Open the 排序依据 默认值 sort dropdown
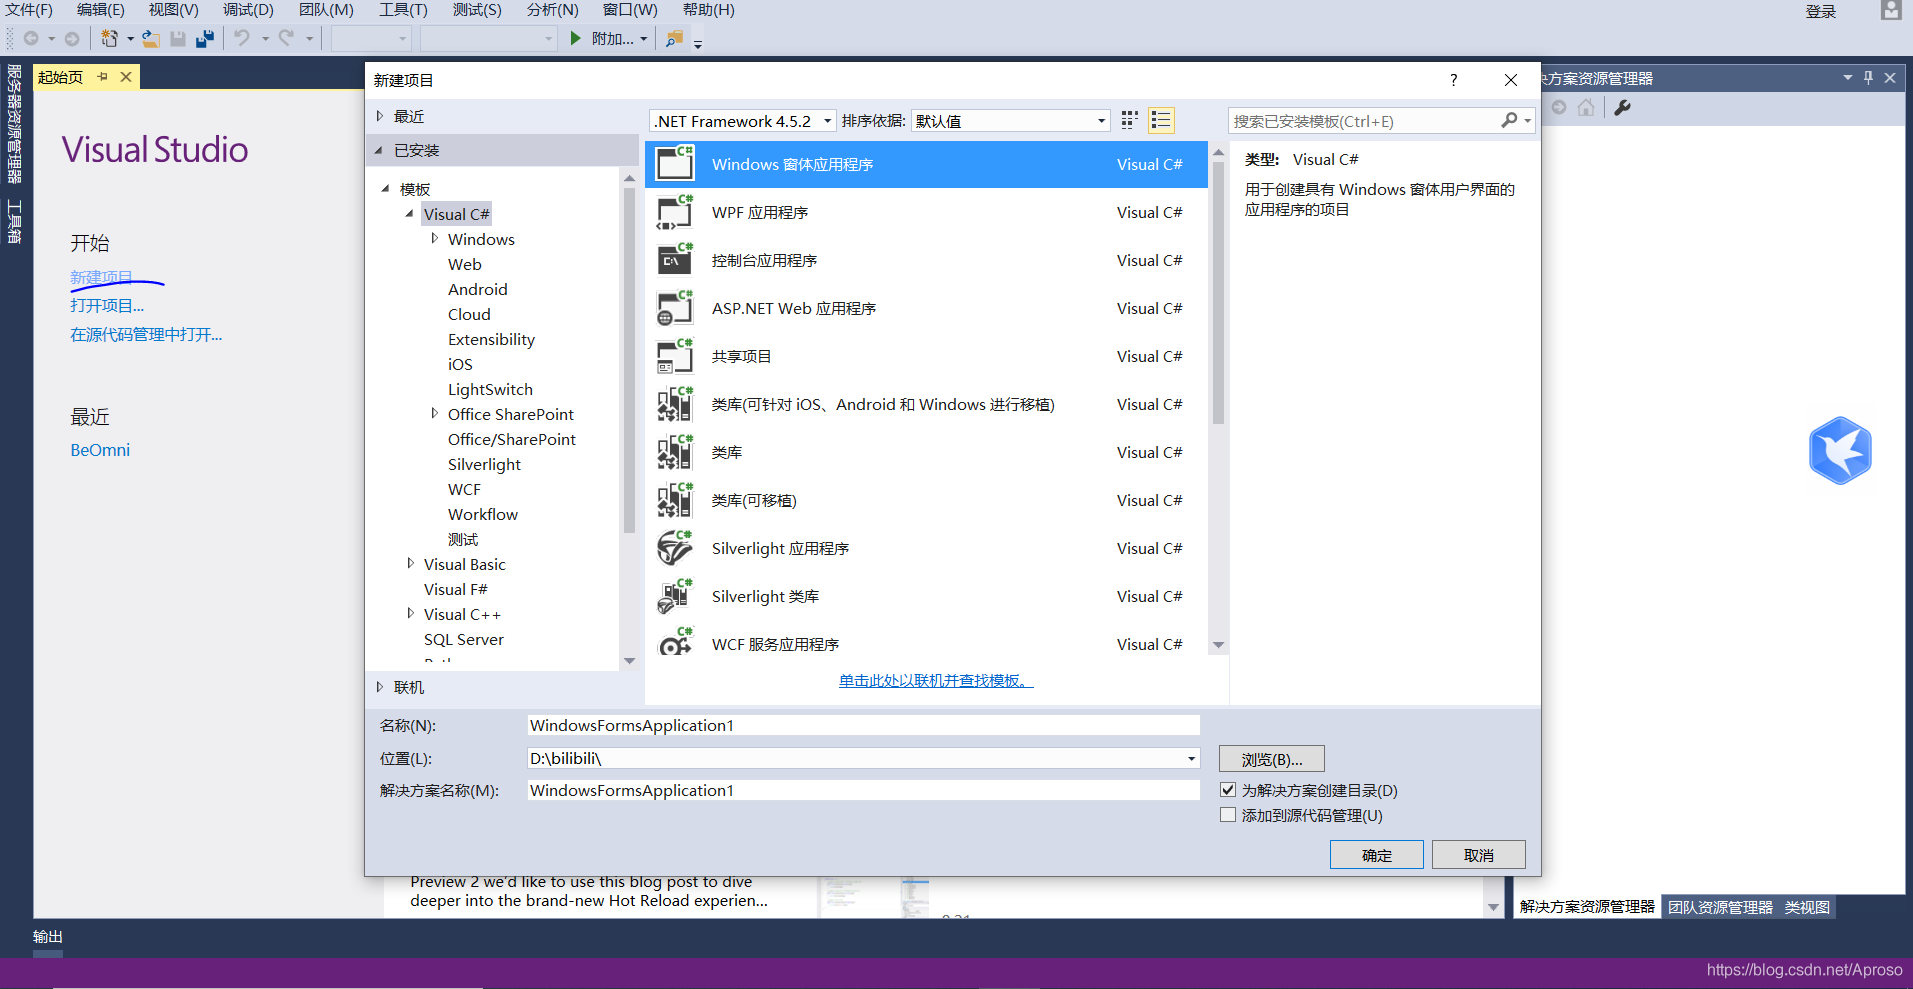This screenshot has width=1913, height=989. click(1011, 121)
